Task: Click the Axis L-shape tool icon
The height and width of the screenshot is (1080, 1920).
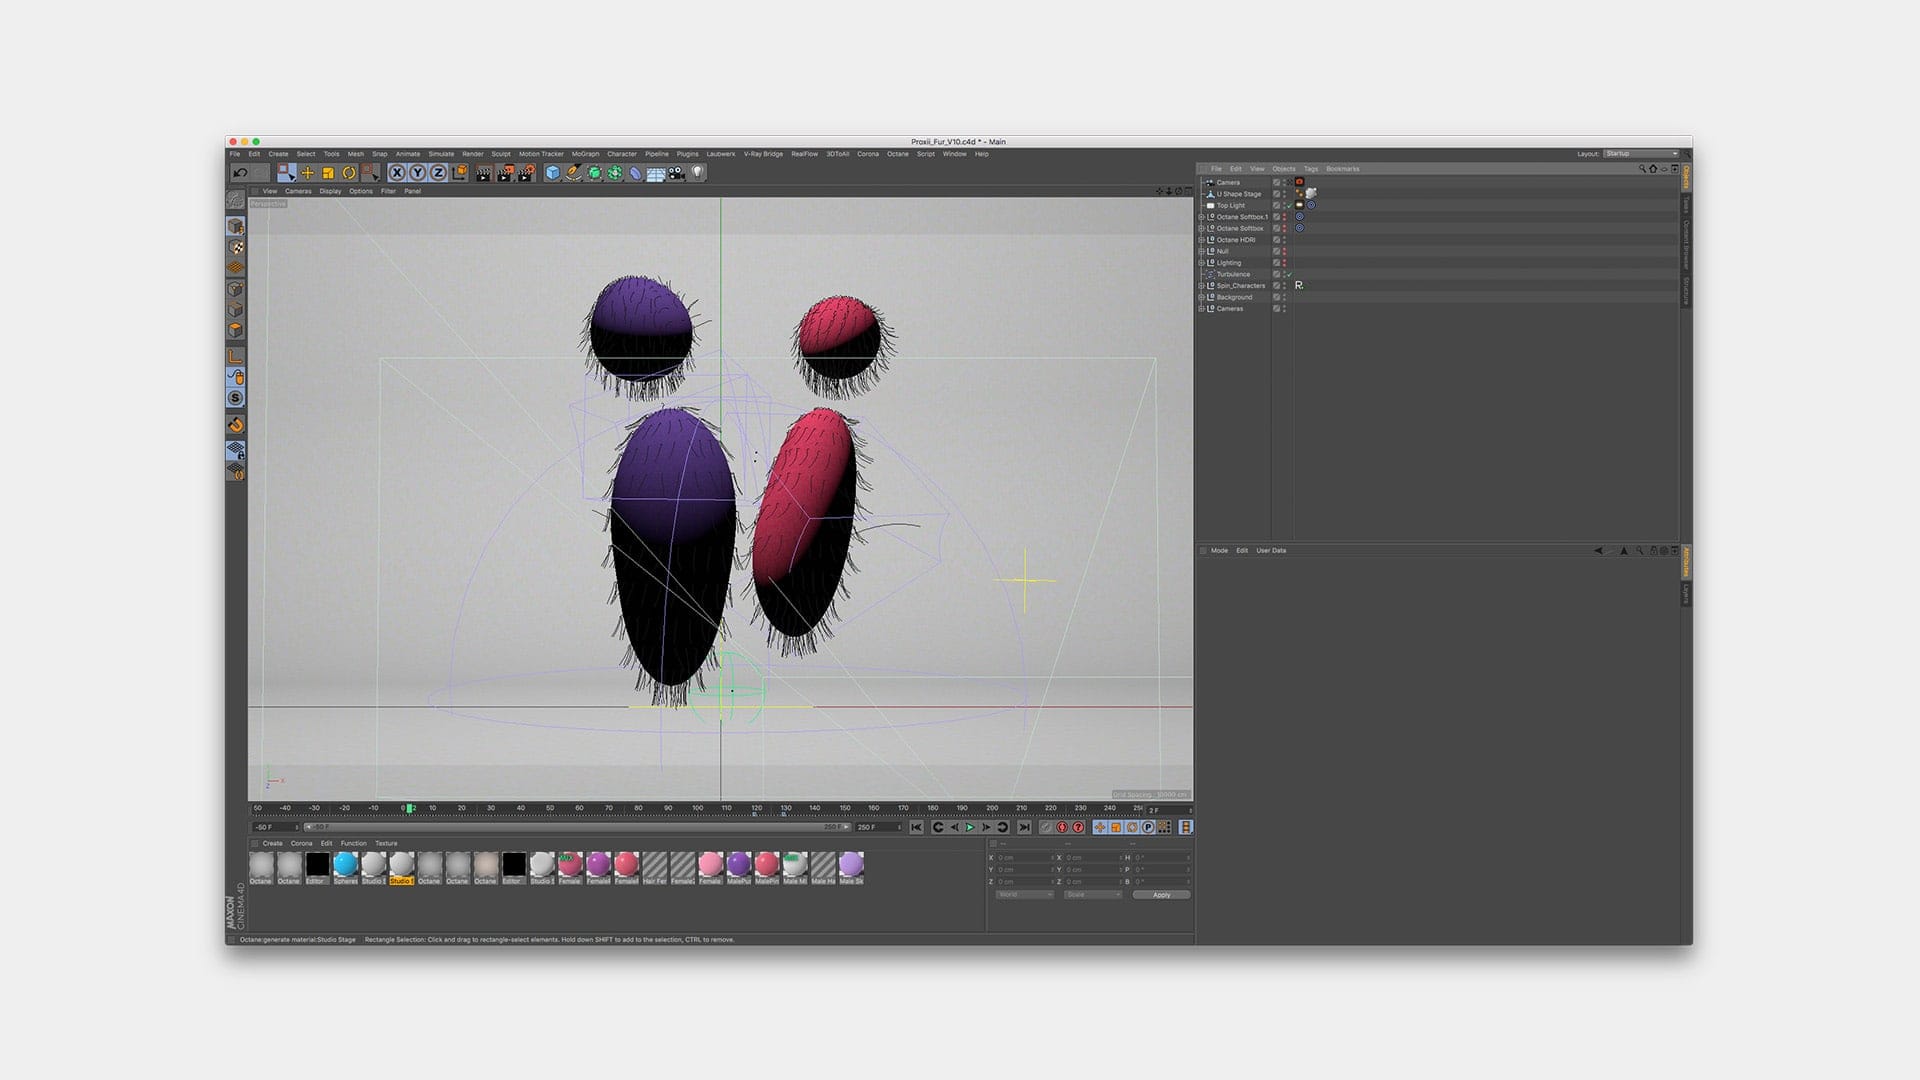Action: coord(235,356)
